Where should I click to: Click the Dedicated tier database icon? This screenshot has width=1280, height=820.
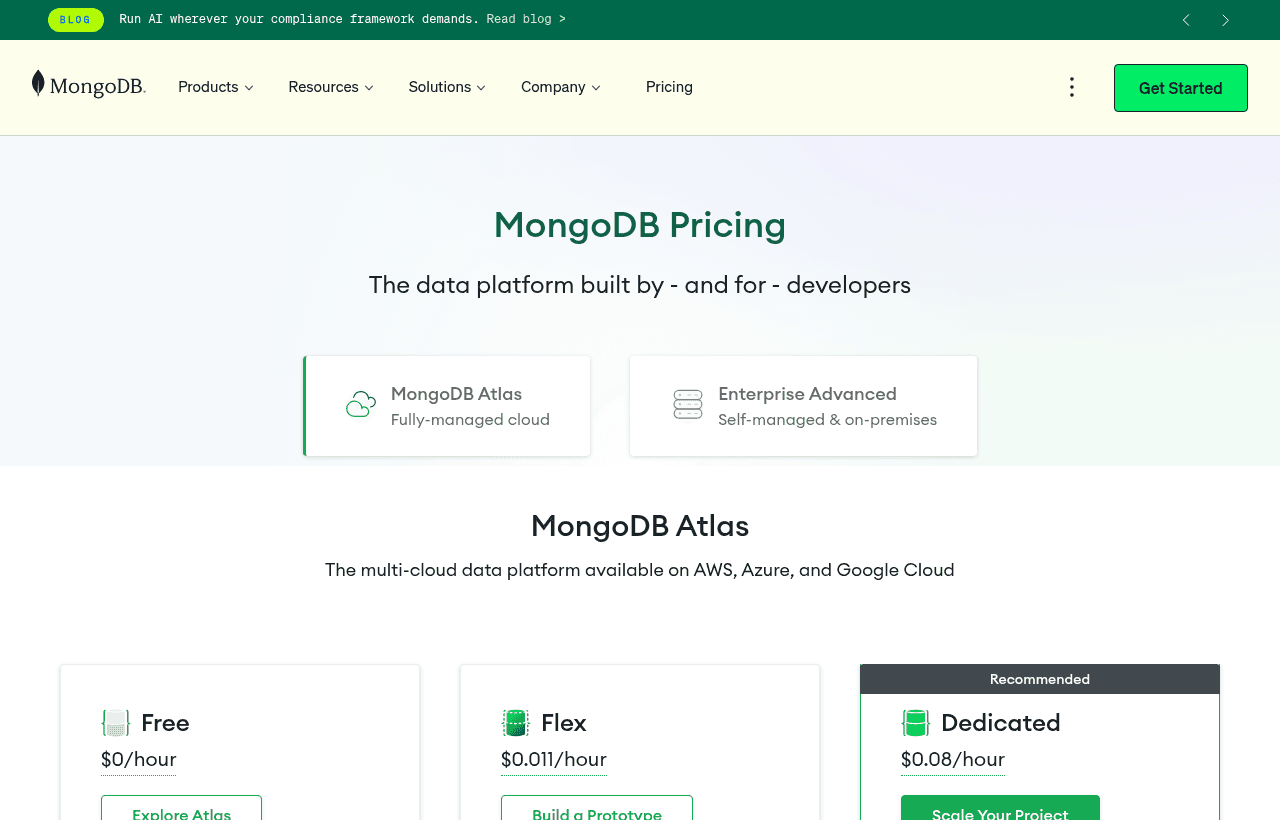(916, 723)
